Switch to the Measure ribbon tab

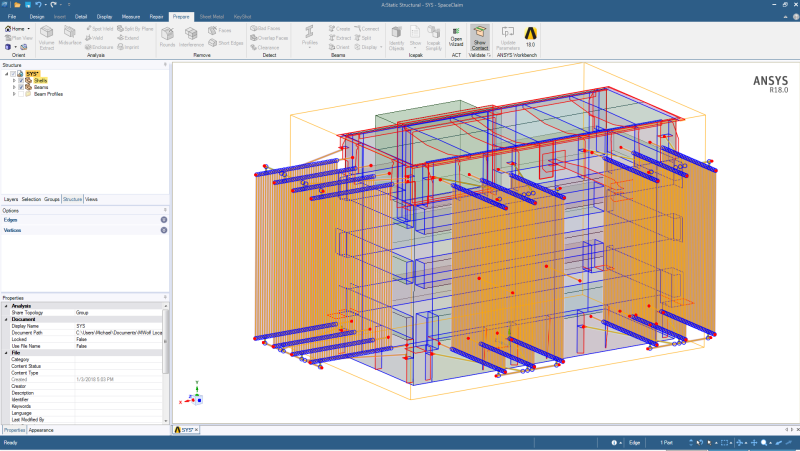[131, 17]
